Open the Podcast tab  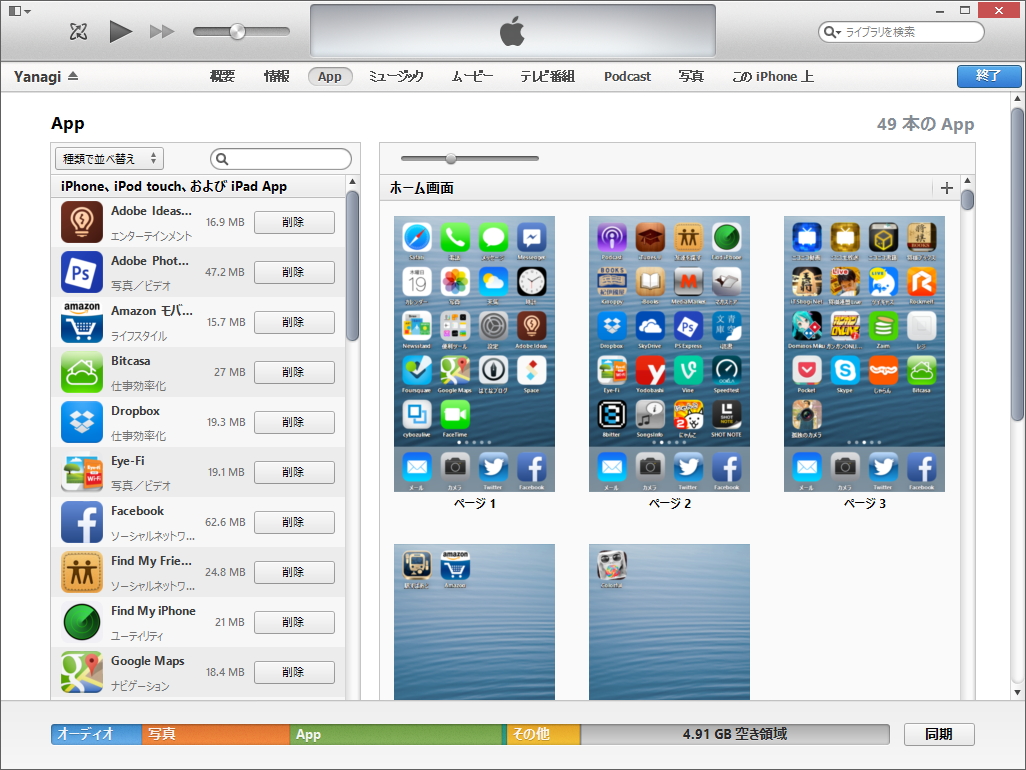point(627,75)
